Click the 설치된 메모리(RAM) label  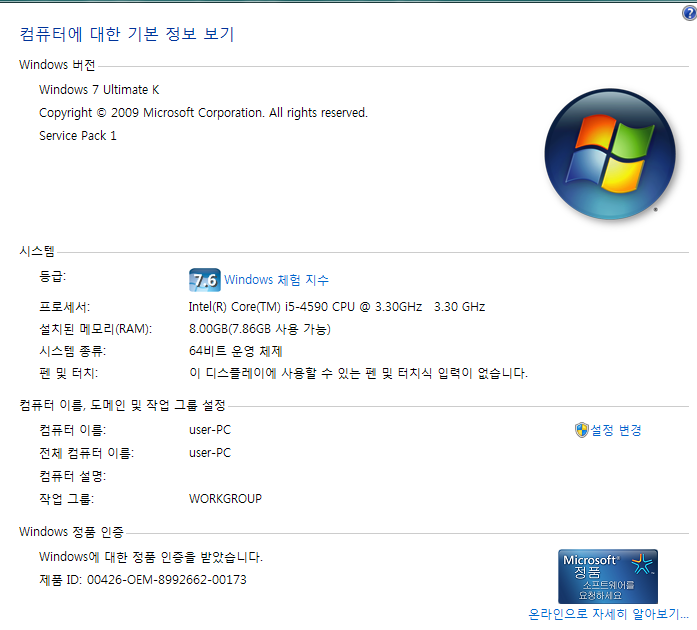96,329
